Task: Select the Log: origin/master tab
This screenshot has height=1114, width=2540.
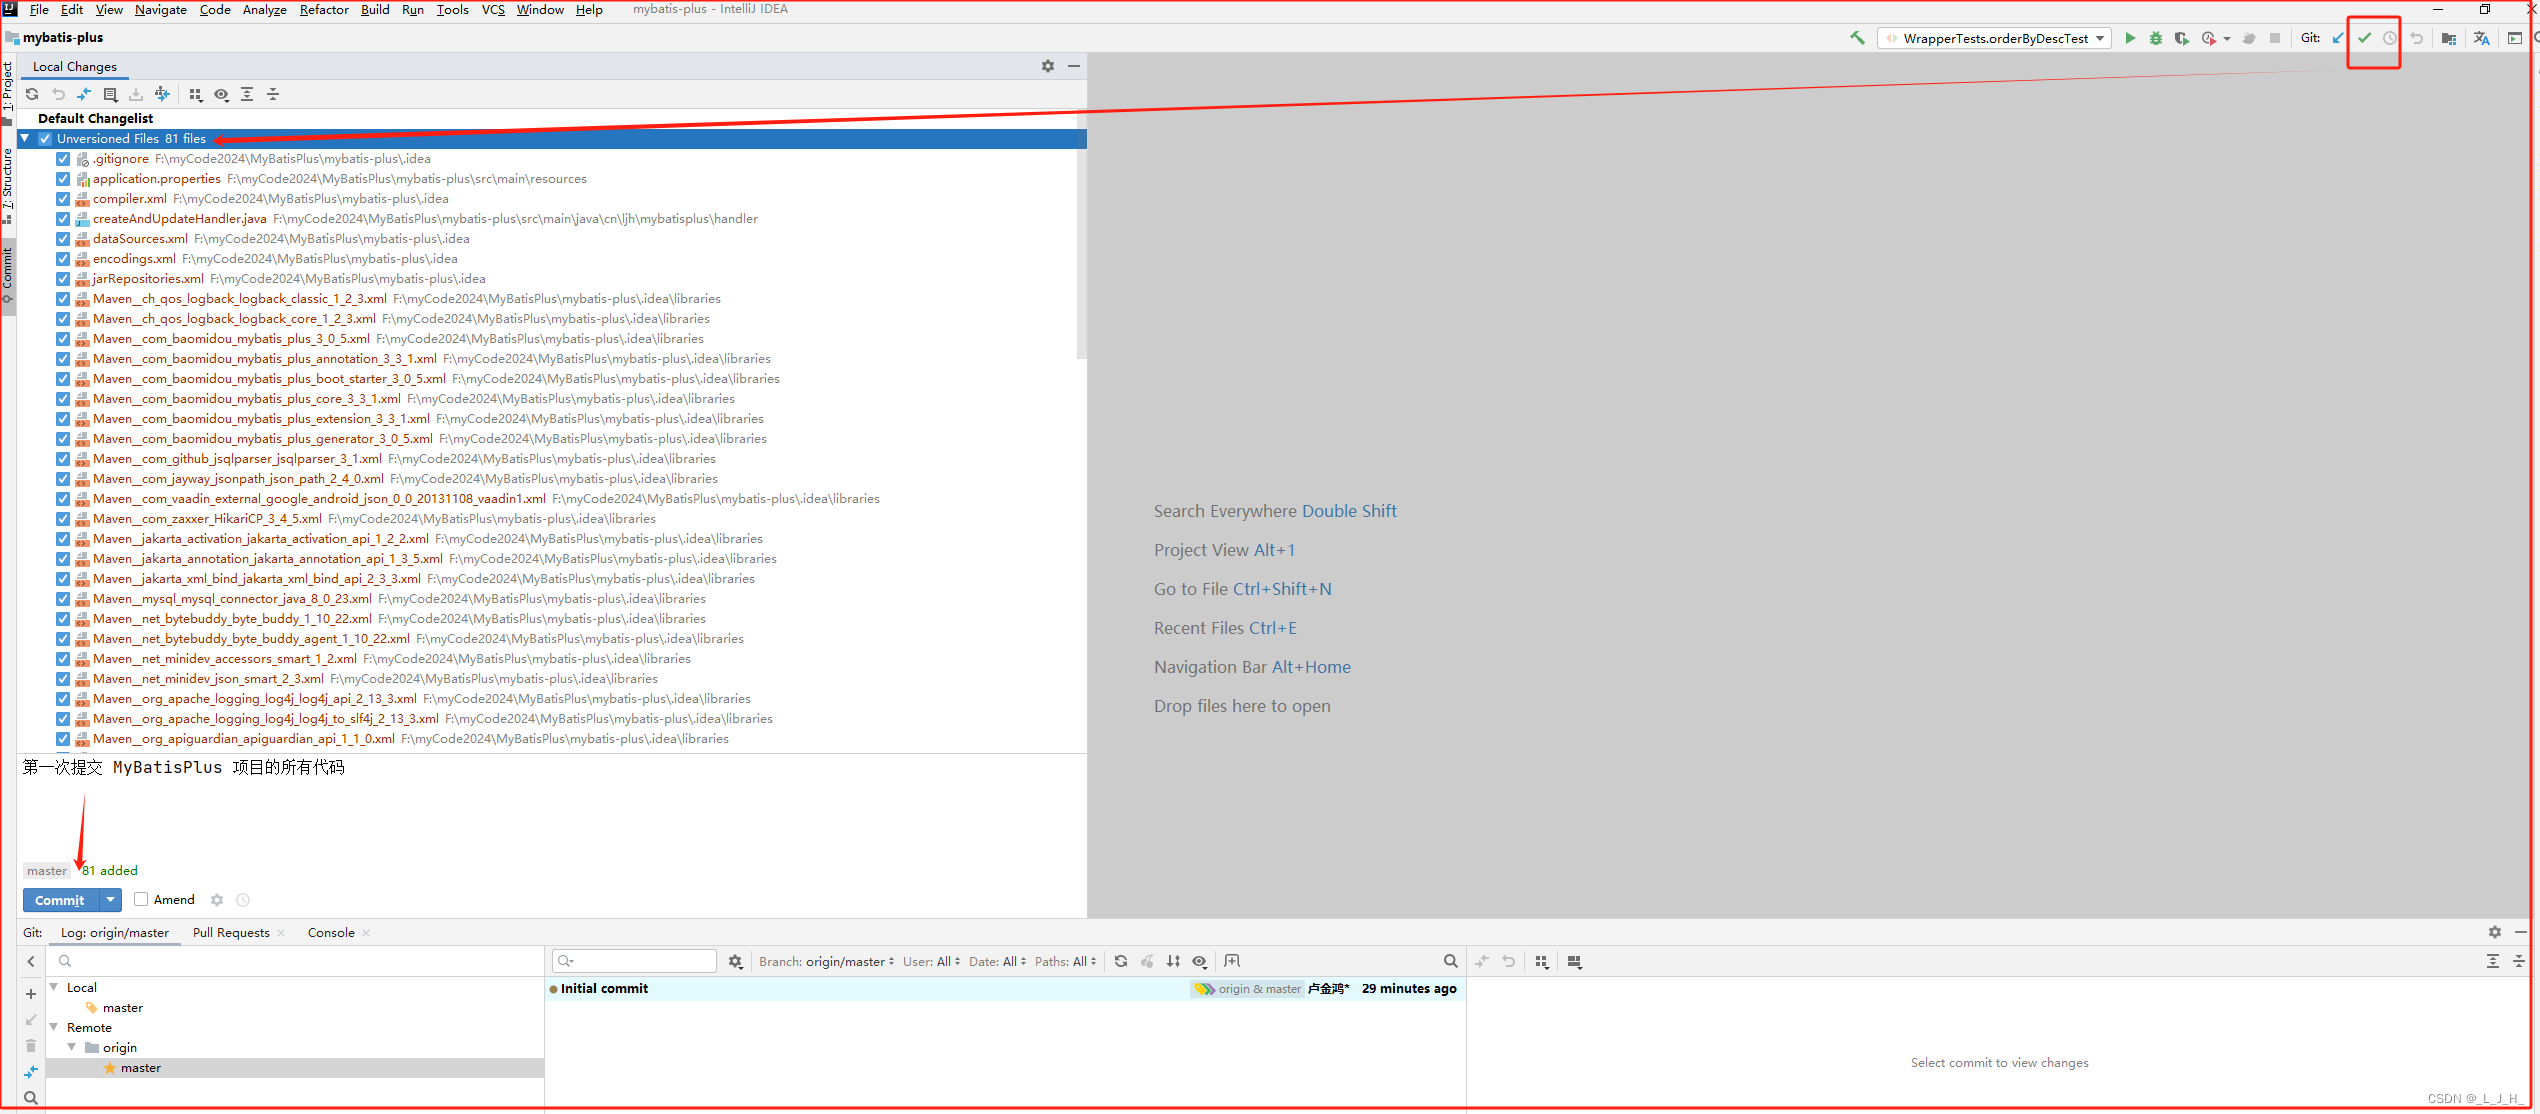Action: click(x=115, y=932)
